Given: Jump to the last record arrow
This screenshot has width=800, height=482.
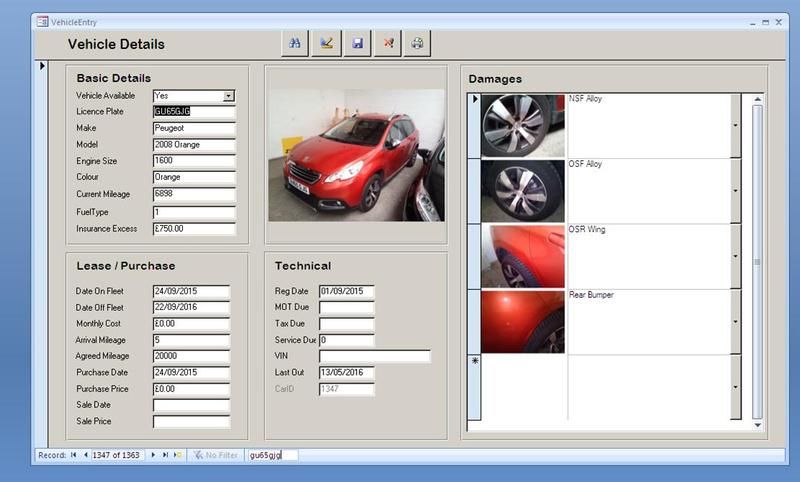Looking at the screenshot, I should coord(165,455).
